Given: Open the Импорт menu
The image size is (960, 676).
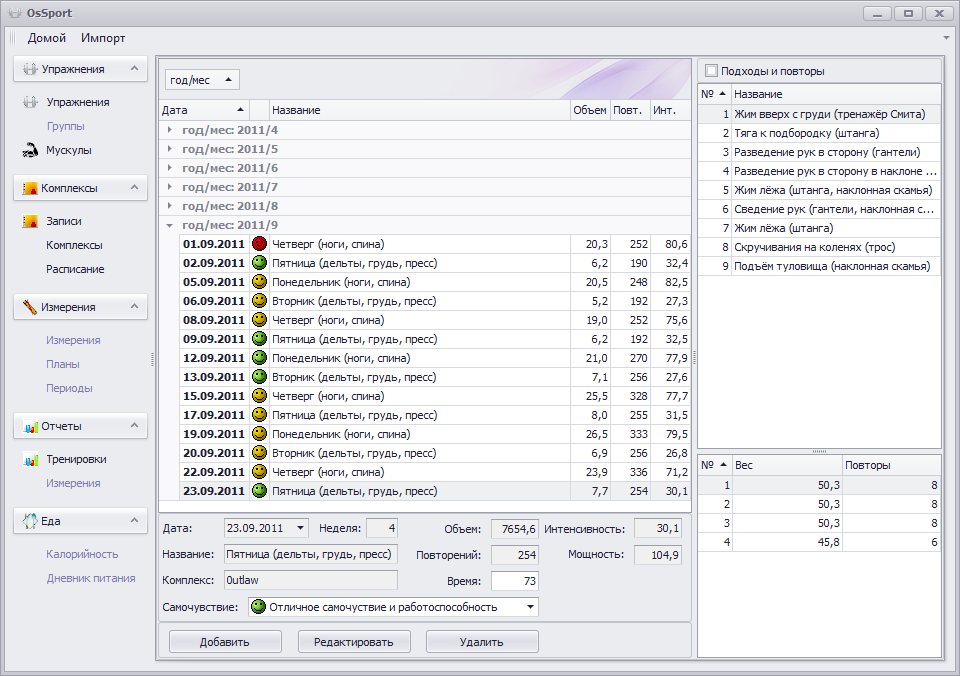Looking at the screenshot, I should point(103,38).
